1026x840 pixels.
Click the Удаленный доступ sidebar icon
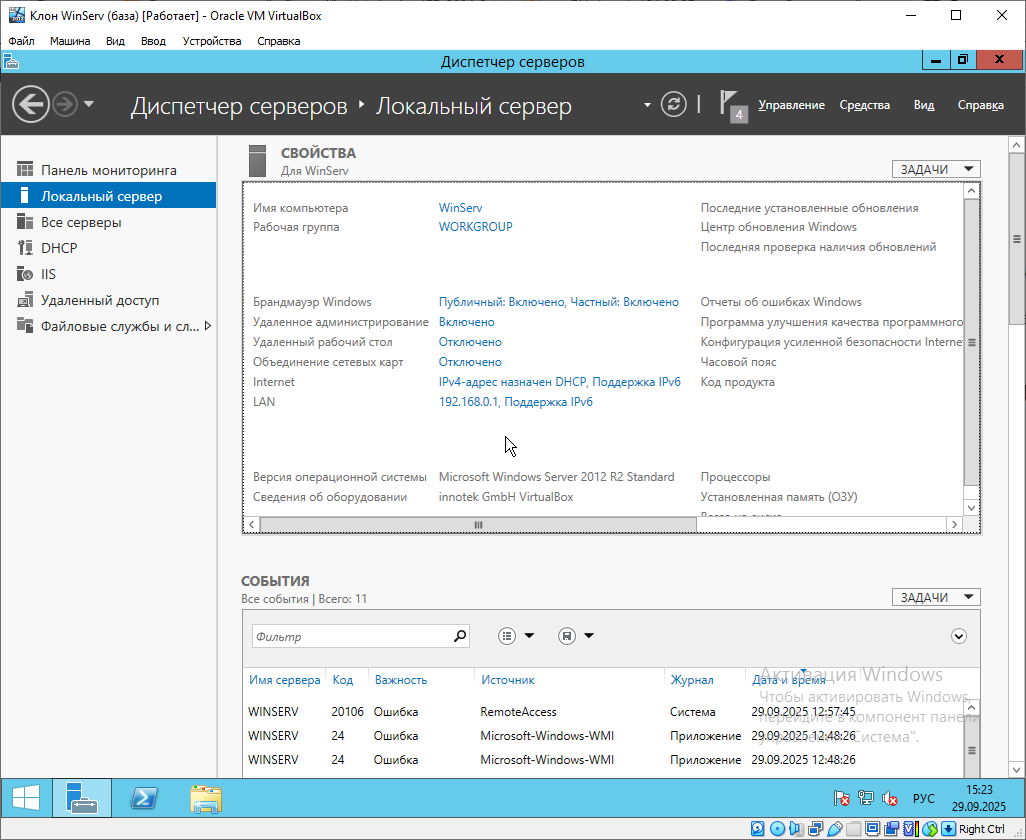point(25,300)
